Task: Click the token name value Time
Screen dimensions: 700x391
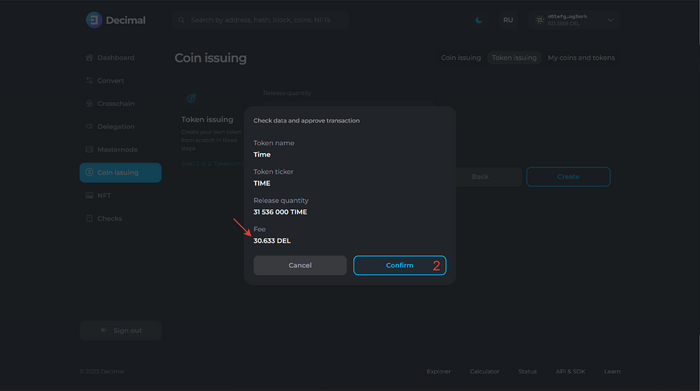Action: tap(262, 154)
